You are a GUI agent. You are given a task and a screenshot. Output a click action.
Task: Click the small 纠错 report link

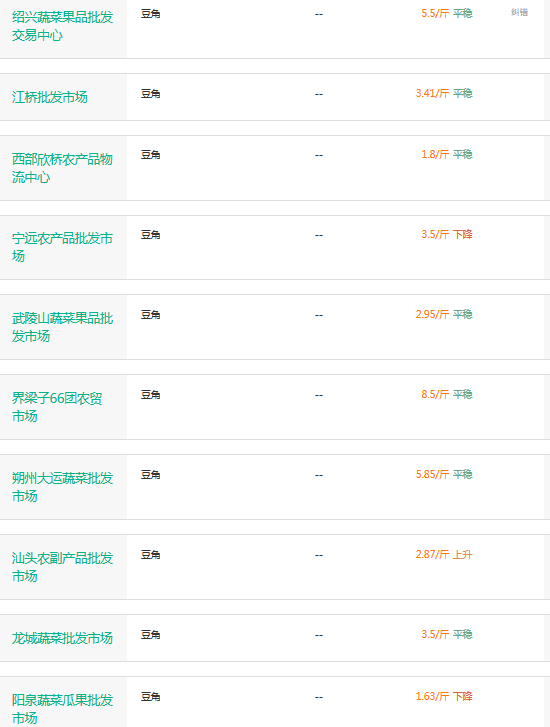519,12
